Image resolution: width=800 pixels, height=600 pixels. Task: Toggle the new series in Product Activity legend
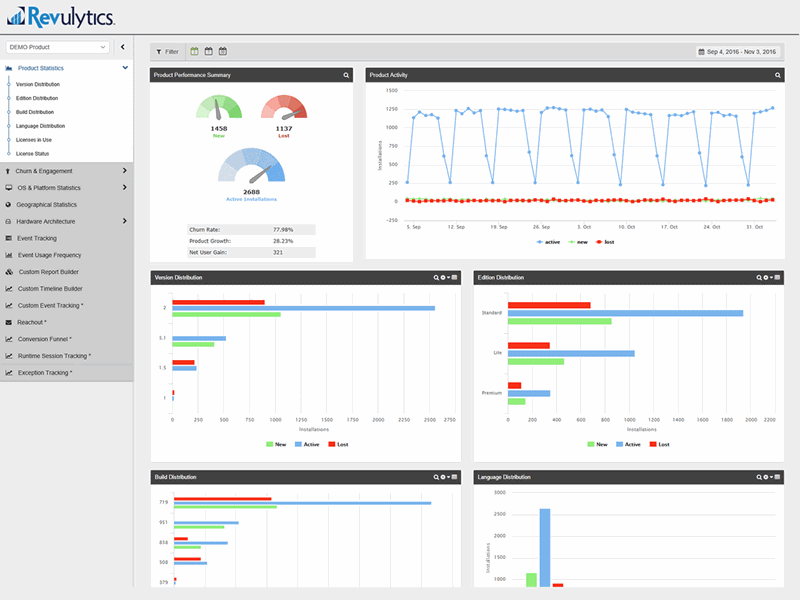578,242
